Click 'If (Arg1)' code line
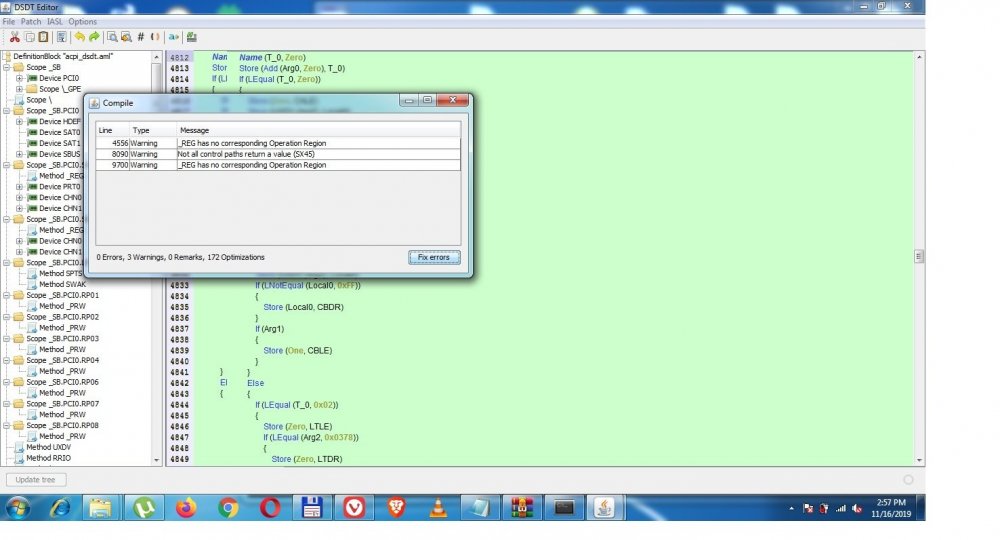Image resolution: width=1000 pixels, height=540 pixels. (x=270, y=328)
